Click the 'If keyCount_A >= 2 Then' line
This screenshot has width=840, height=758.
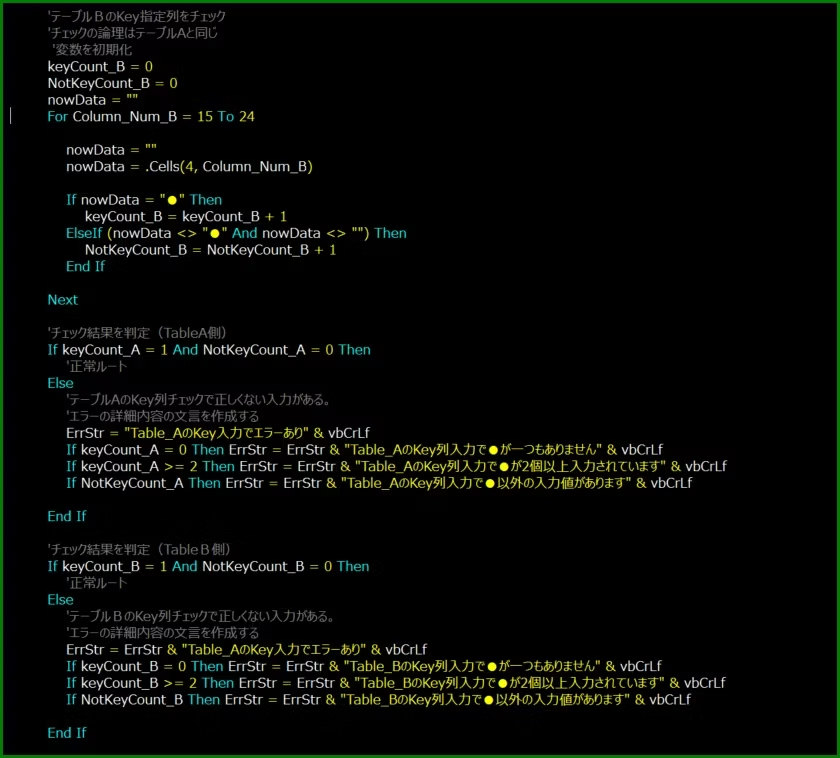pos(396,466)
